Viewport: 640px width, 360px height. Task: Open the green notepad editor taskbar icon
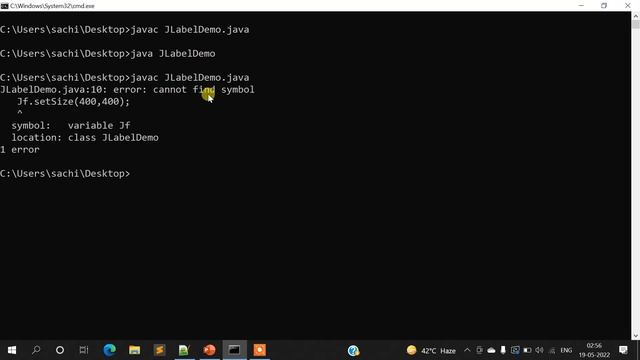[x=184, y=350]
